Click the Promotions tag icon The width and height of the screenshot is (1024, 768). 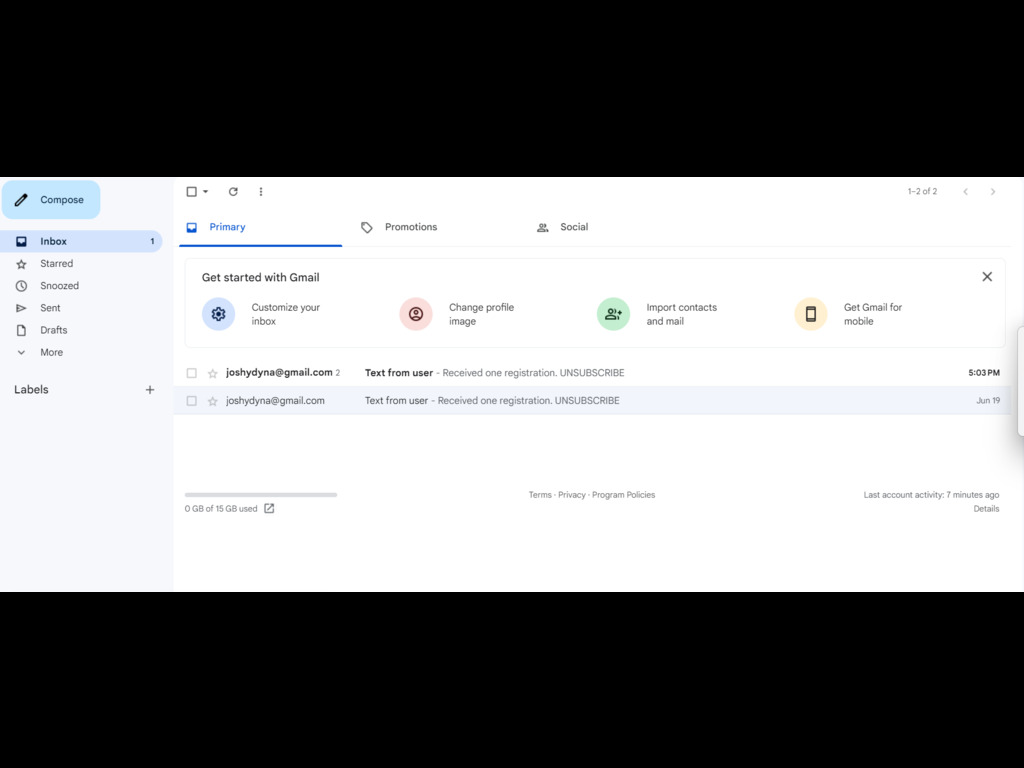pyautogui.click(x=366, y=227)
